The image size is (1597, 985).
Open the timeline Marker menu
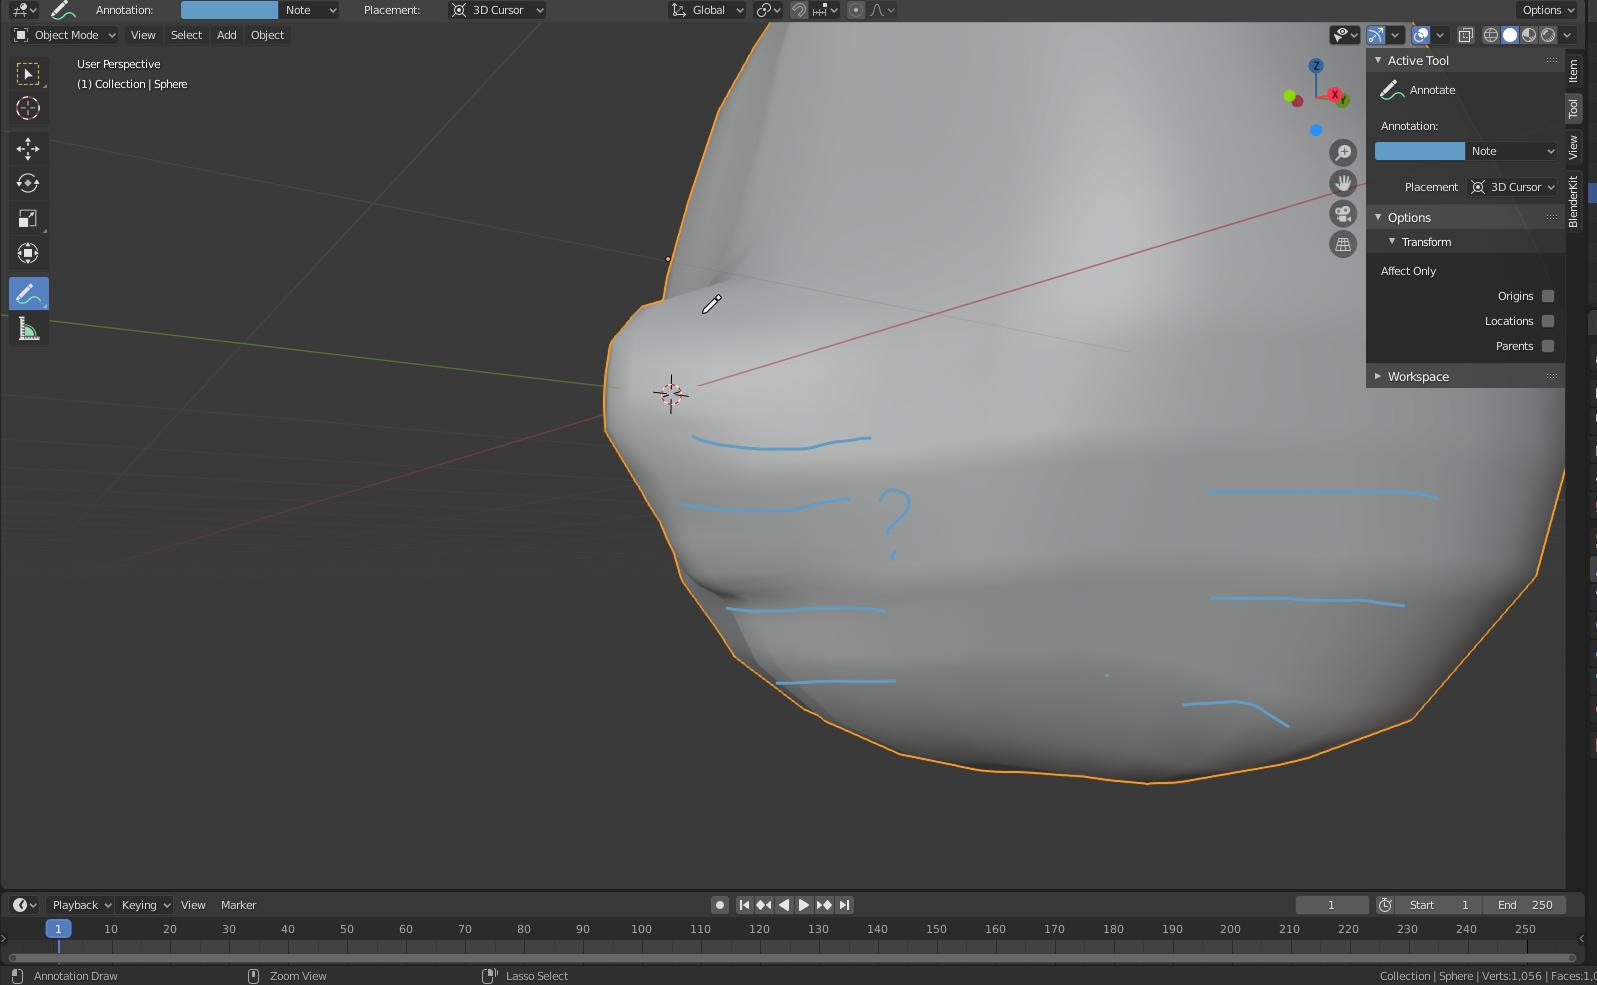(x=238, y=905)
